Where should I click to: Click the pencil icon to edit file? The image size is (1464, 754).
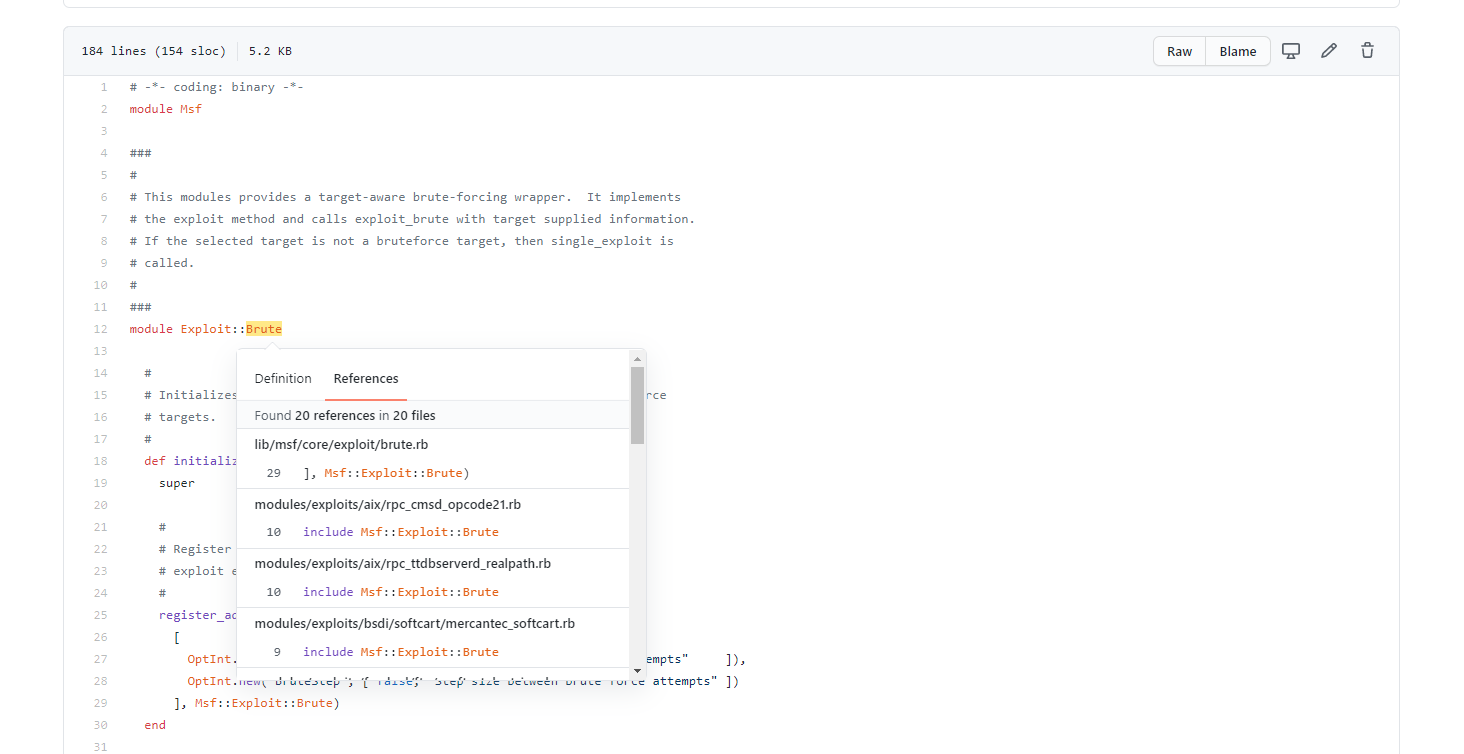click(1329, 51)
